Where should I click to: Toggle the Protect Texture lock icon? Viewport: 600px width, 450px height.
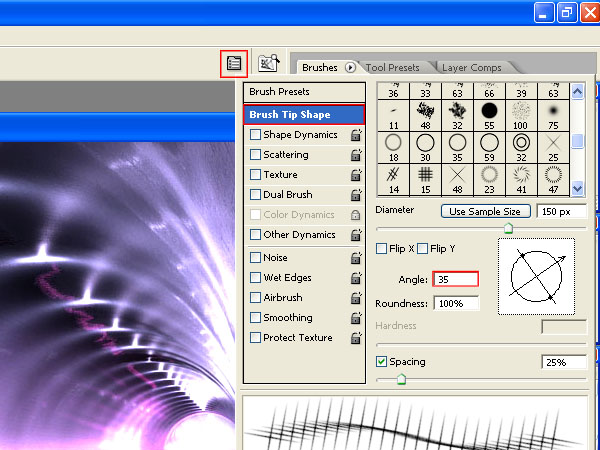356,338
